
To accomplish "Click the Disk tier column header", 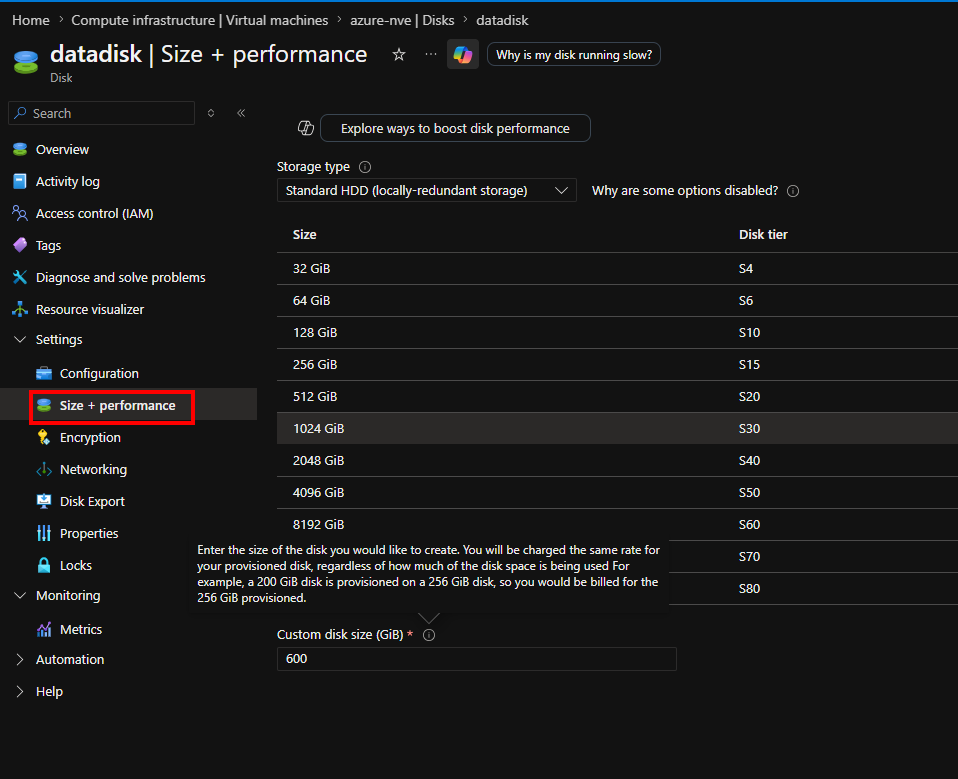I will click(x=763, y=235).
